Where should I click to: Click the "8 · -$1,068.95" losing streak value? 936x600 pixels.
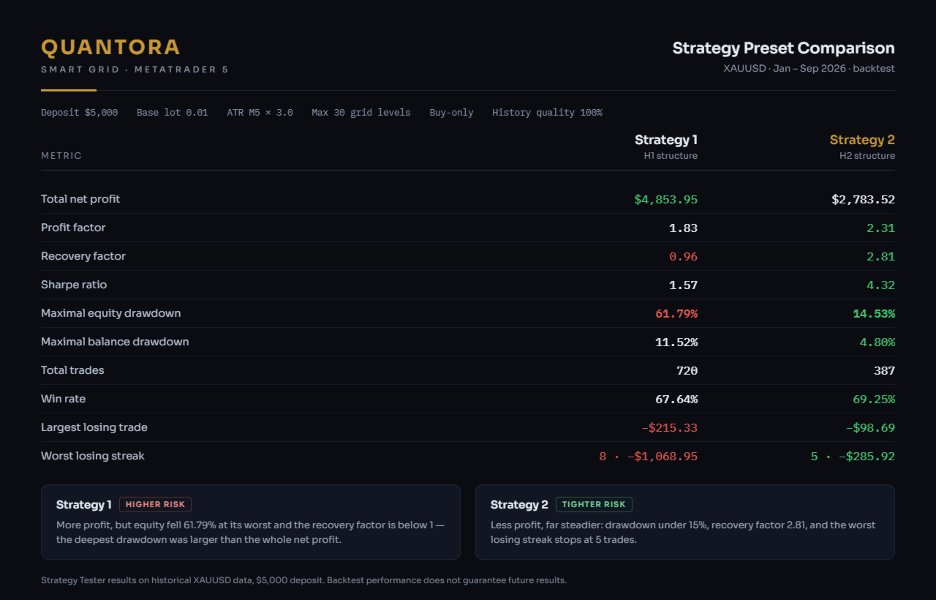[x=648, y=457]
